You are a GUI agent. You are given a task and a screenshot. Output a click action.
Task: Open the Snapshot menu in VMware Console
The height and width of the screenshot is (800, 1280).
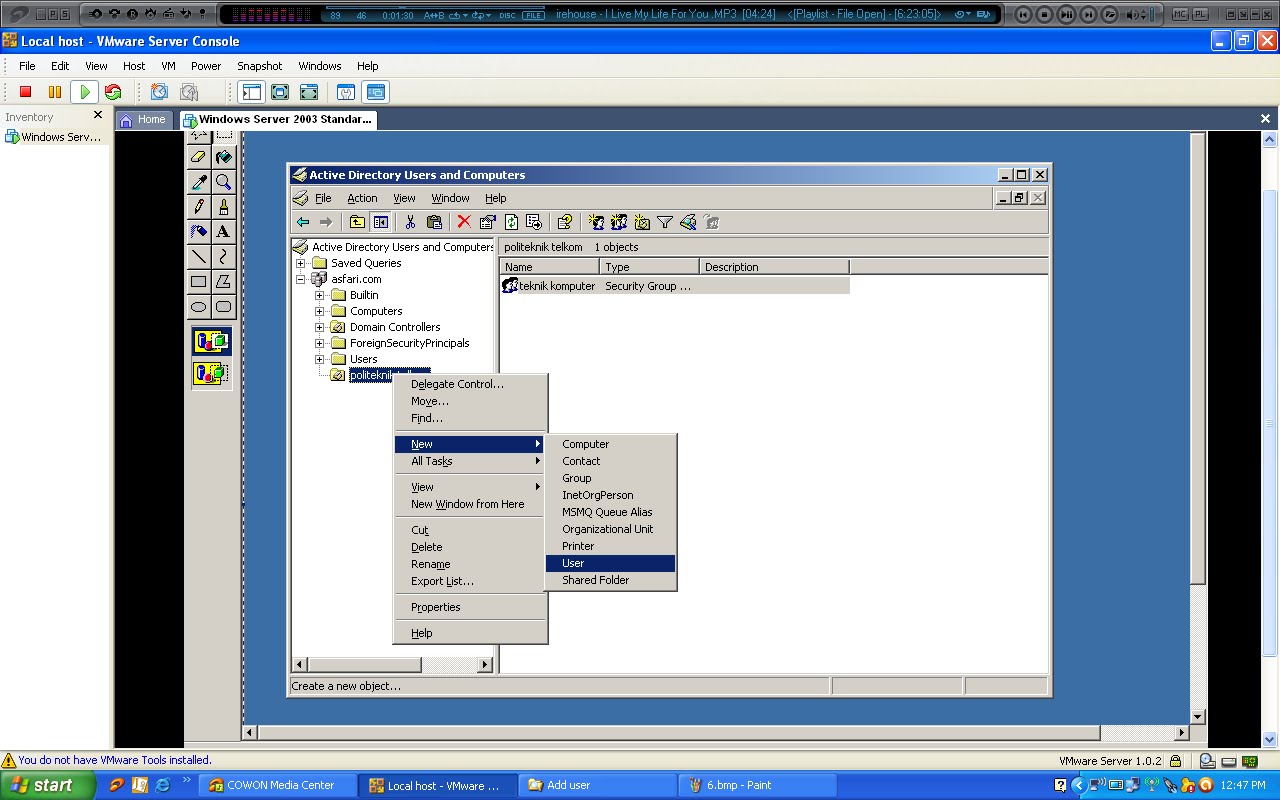[259, 66]
